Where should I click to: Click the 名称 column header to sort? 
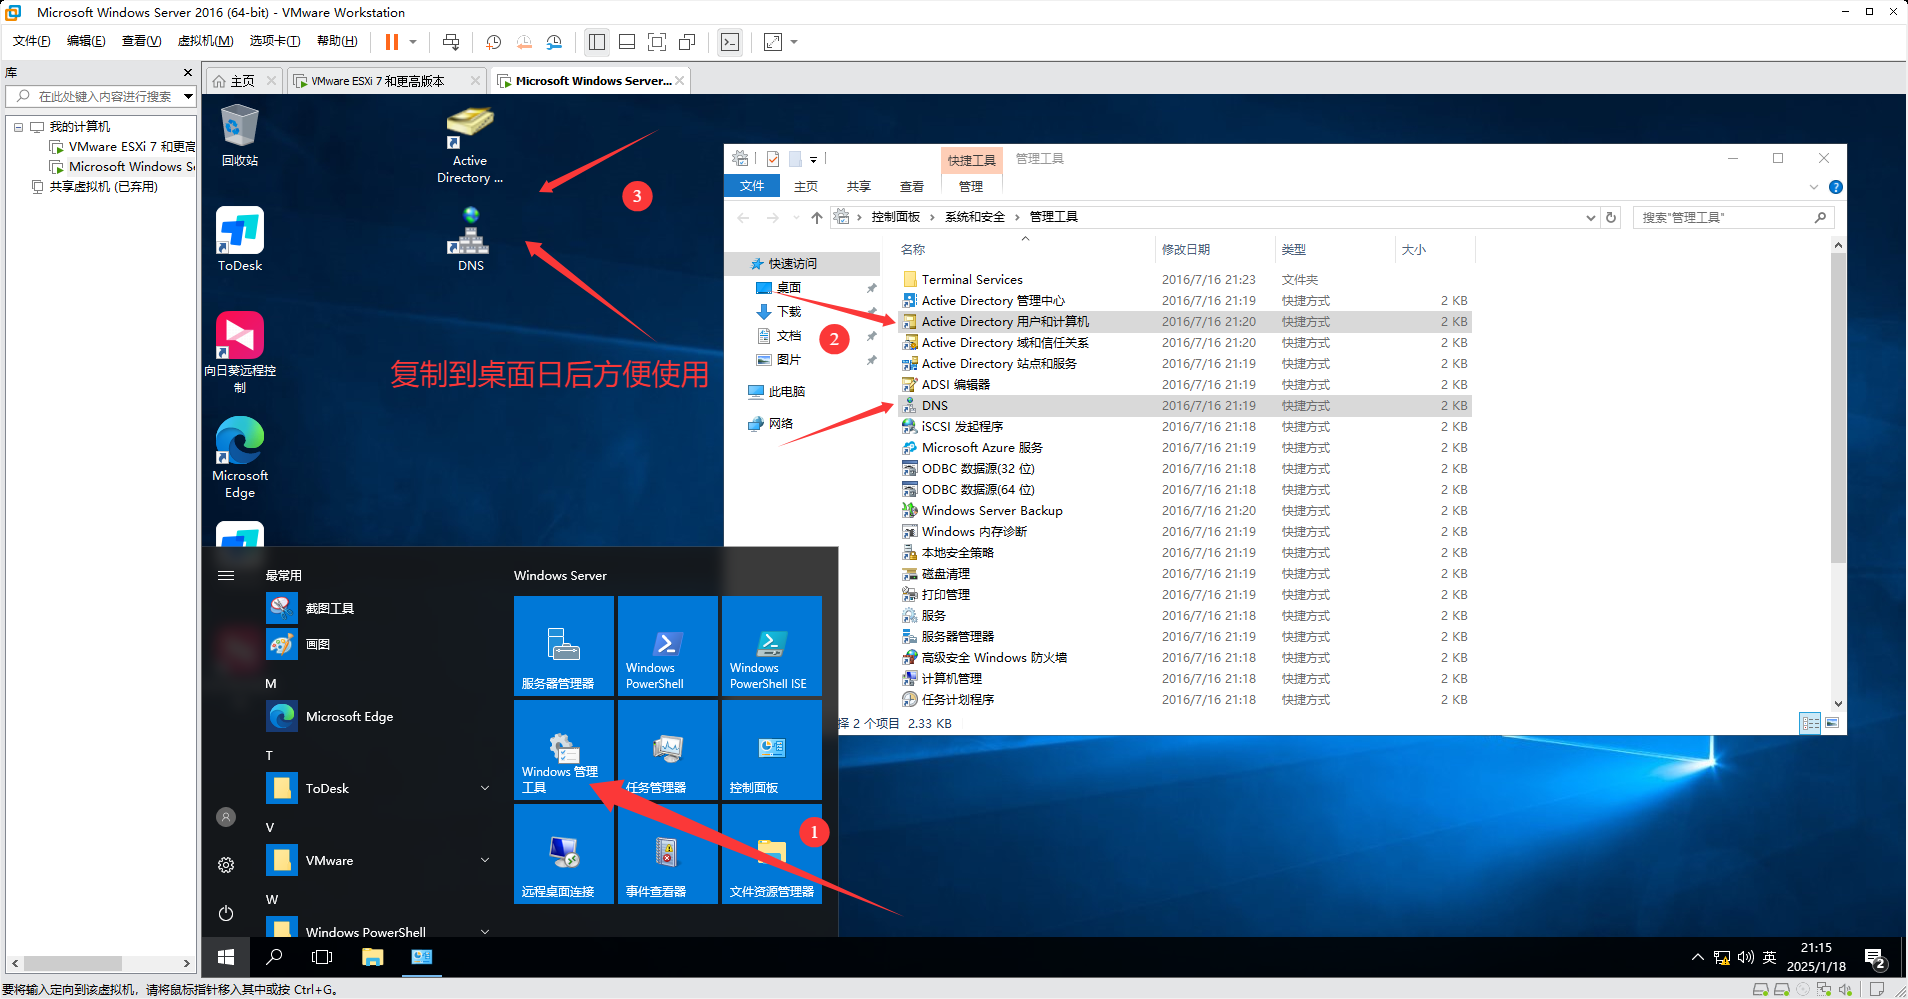point(913,250)
